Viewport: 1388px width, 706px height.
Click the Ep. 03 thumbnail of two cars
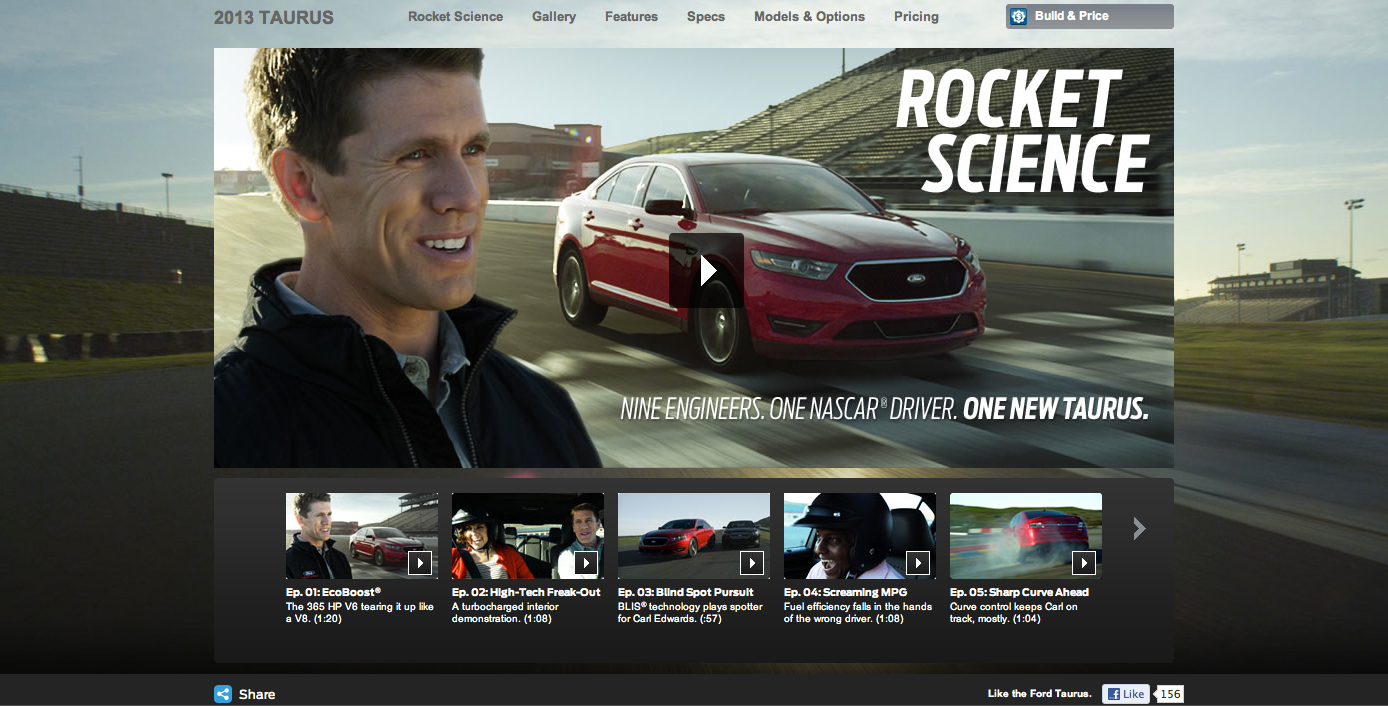694,536
